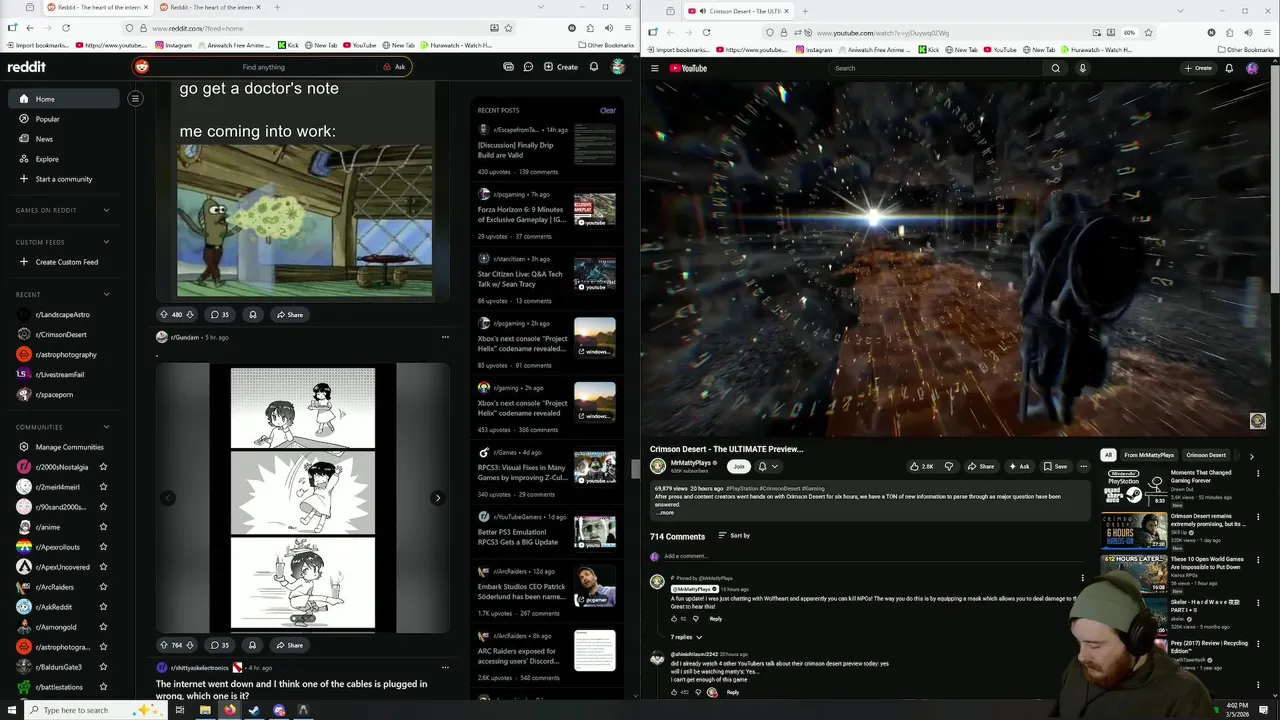Toggle favorite star for r/2meirl4meirl
The width and height of the screenshot is (1280, 720).
(103, 487)
